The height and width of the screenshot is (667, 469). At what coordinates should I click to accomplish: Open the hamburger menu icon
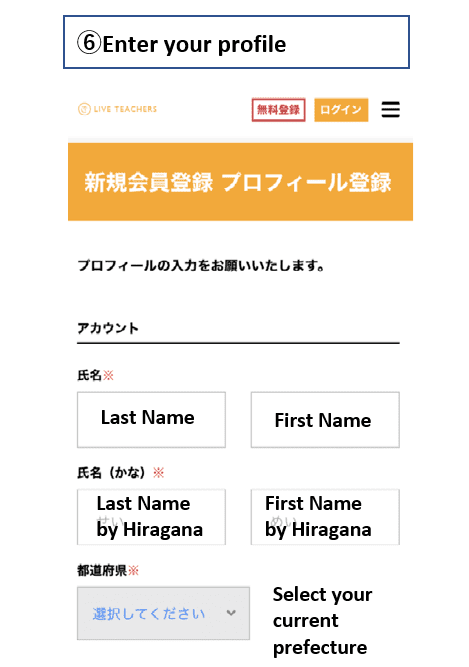390,109
